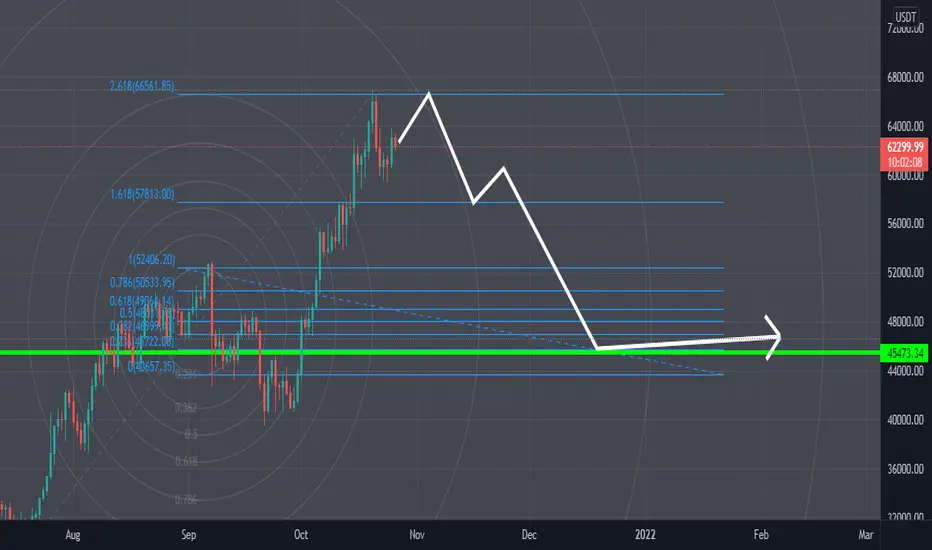Click the 36000.00 price axis label
The width and height of the screenshot is (932, 550).
tap(905, 469)
